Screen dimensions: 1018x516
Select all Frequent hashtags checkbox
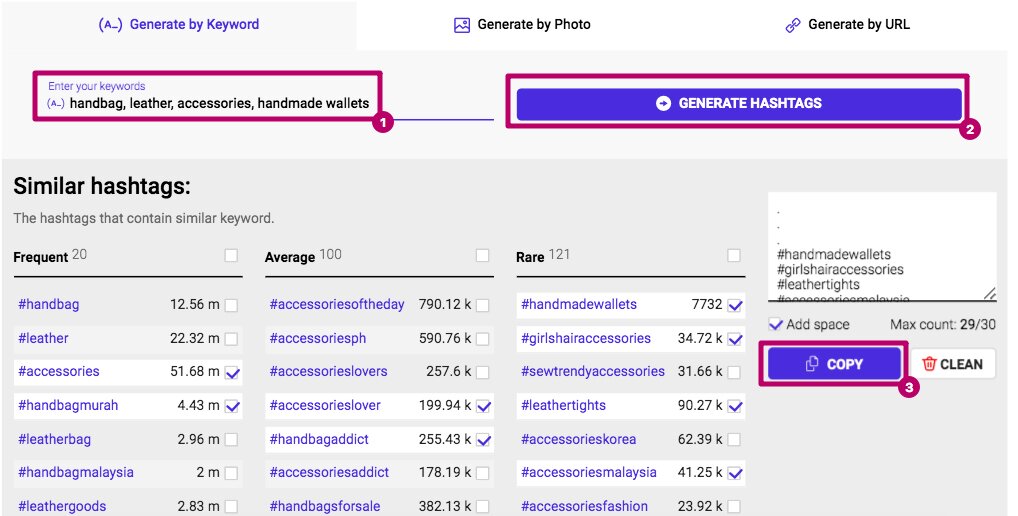(x=232, y=256)
